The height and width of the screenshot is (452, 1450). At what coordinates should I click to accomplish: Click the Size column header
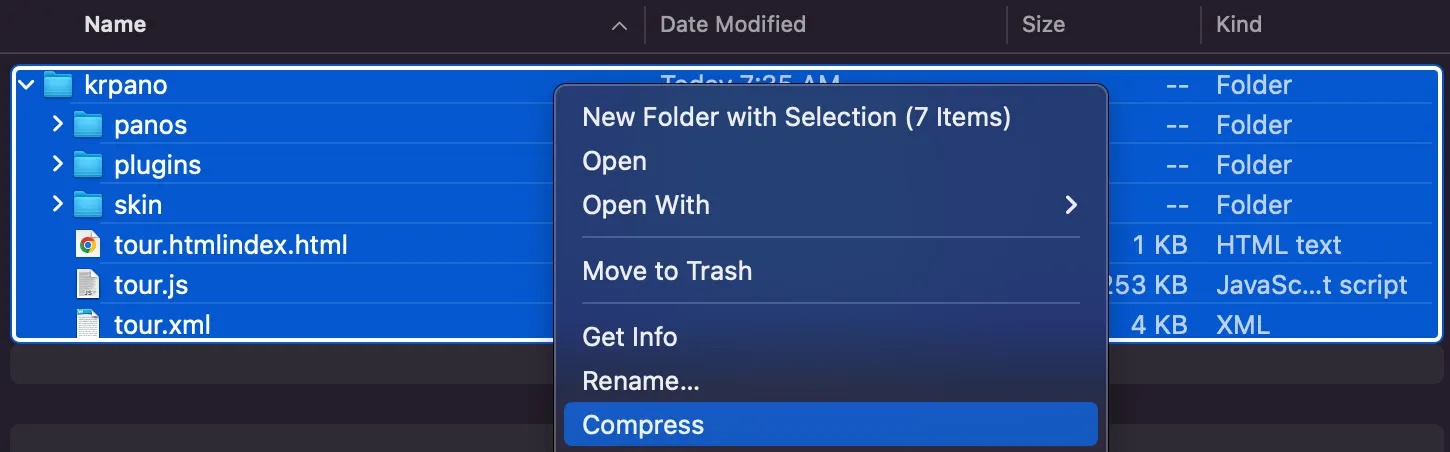click(x=1043, y=25)
